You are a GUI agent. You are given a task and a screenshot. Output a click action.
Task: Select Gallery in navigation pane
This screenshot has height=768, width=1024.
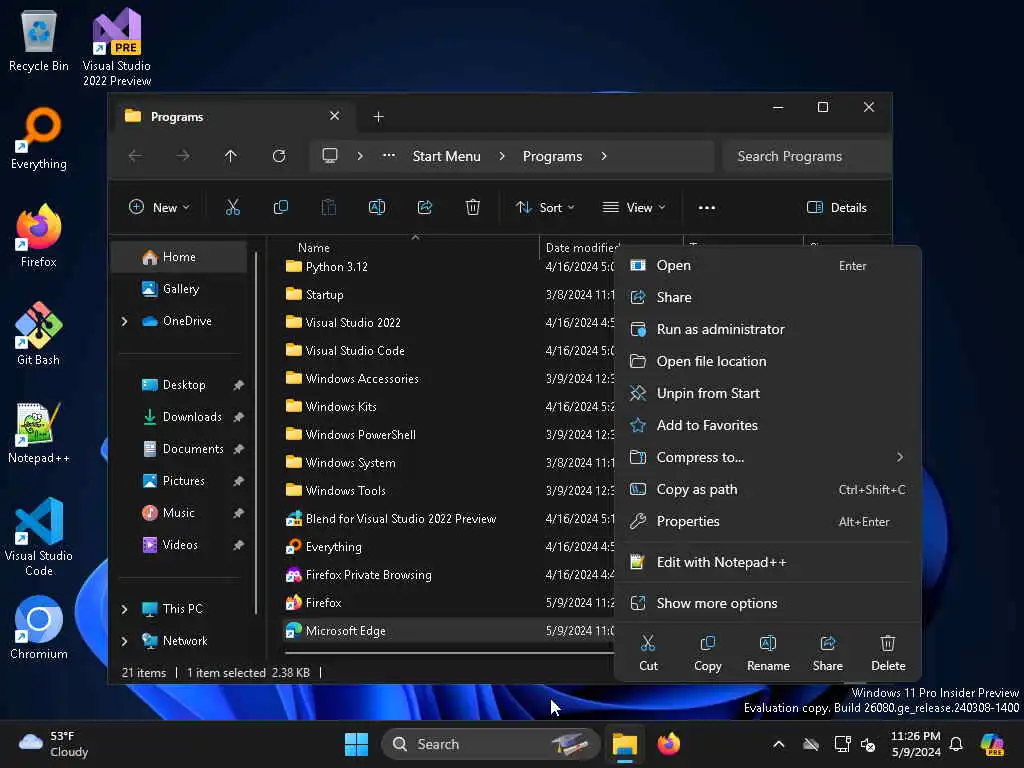pos(179,289)
